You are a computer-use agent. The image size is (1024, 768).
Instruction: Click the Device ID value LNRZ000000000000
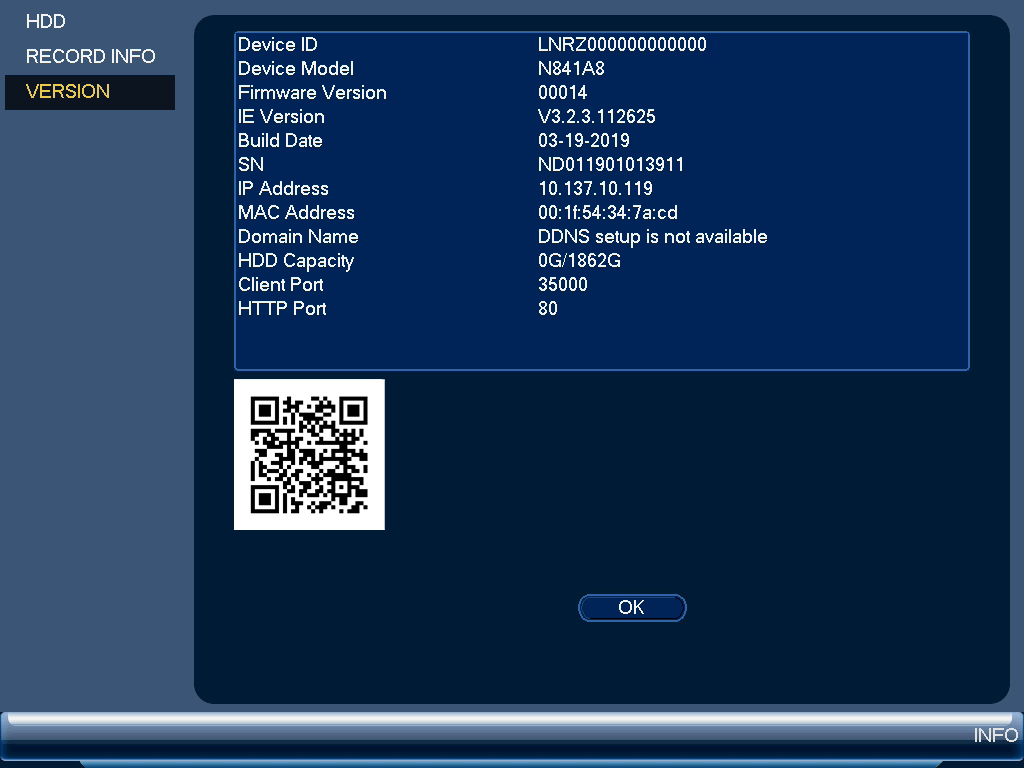[x=622, y=44]
